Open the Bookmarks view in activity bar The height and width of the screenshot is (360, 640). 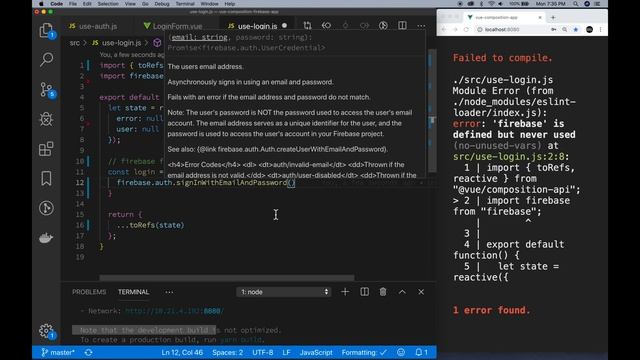tap(46, 178)
